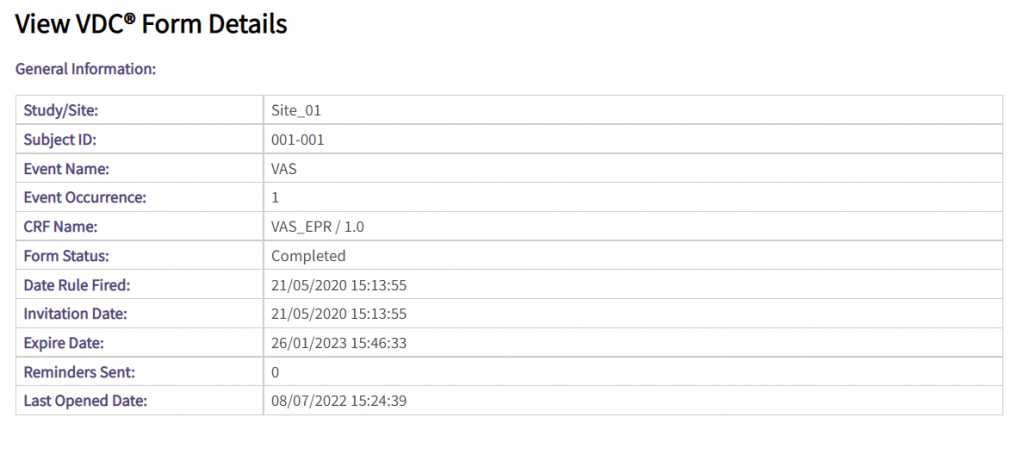Click the CRF Name label
1024x461 pixels.
click(x=60, y=227)
